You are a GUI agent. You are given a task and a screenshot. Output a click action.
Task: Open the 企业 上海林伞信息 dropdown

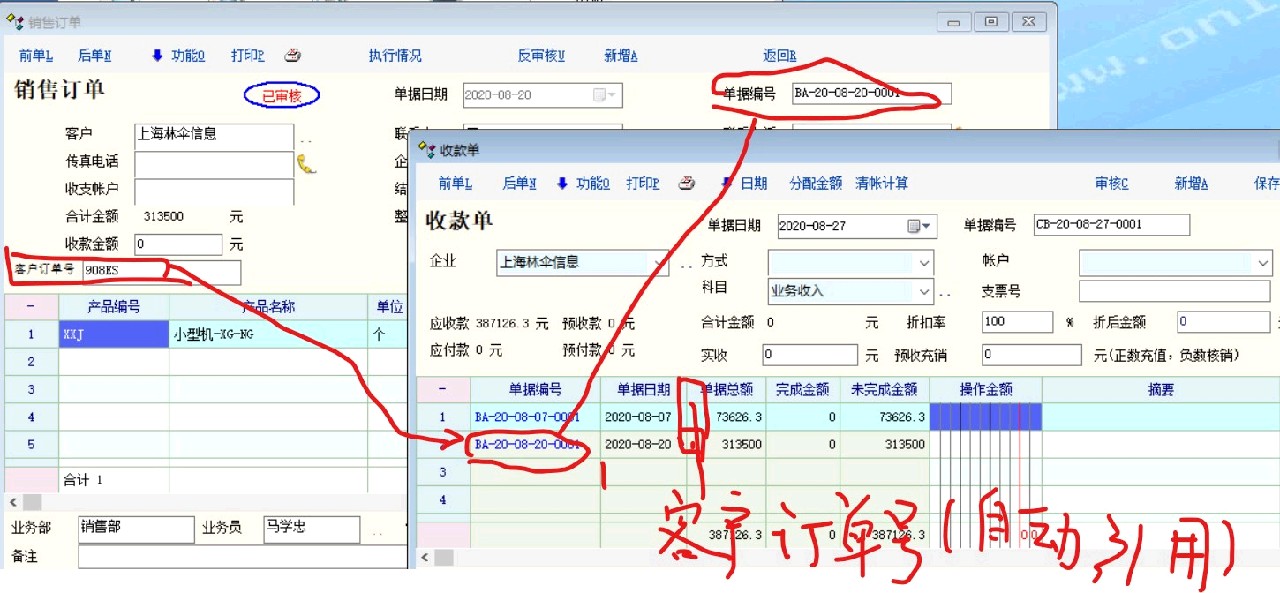tap(659, 262)
